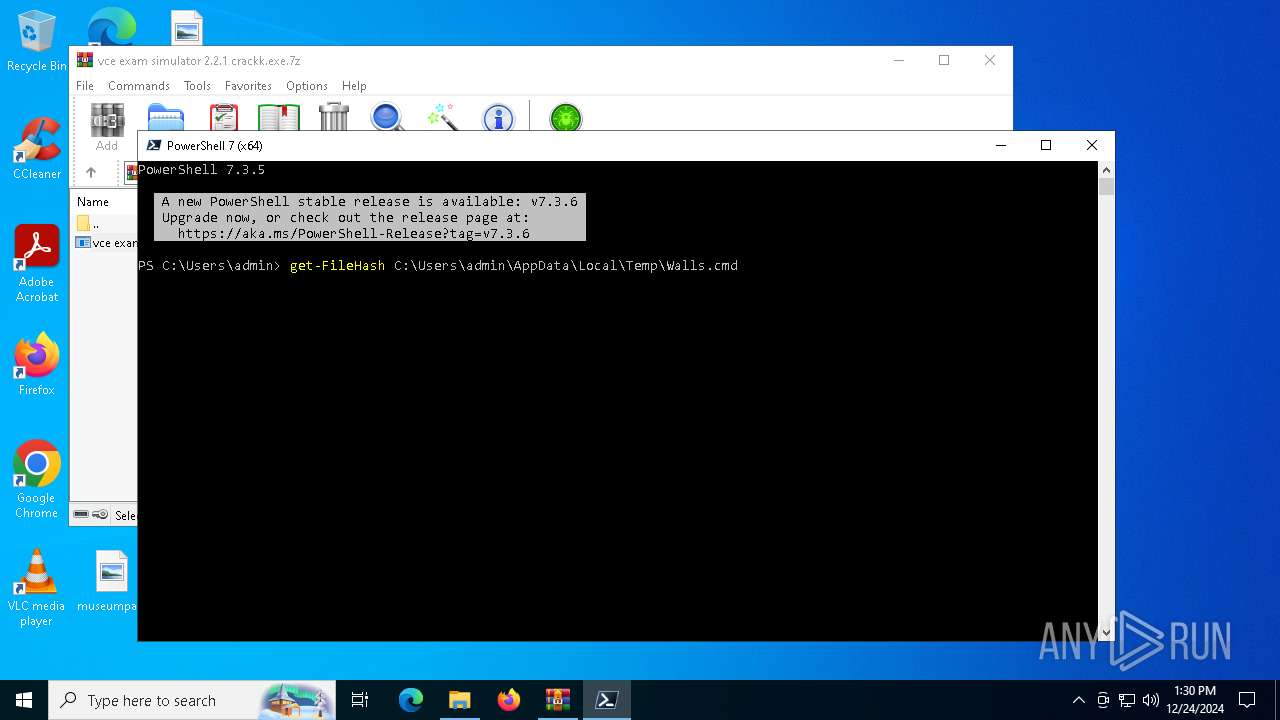Click the Name column header in WinRAR
Image resolution: width=1280 pixels, height=720 pixels.
93,201
